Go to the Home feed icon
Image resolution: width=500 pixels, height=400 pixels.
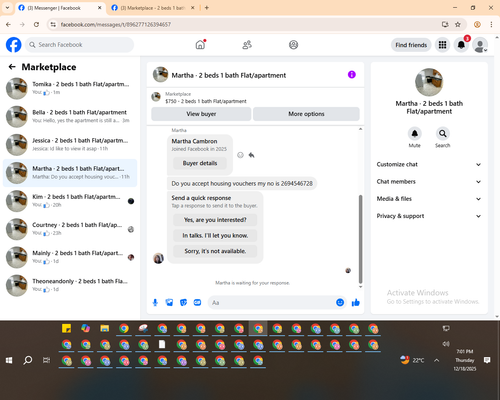pyautogui.click(x=200, y=45)
